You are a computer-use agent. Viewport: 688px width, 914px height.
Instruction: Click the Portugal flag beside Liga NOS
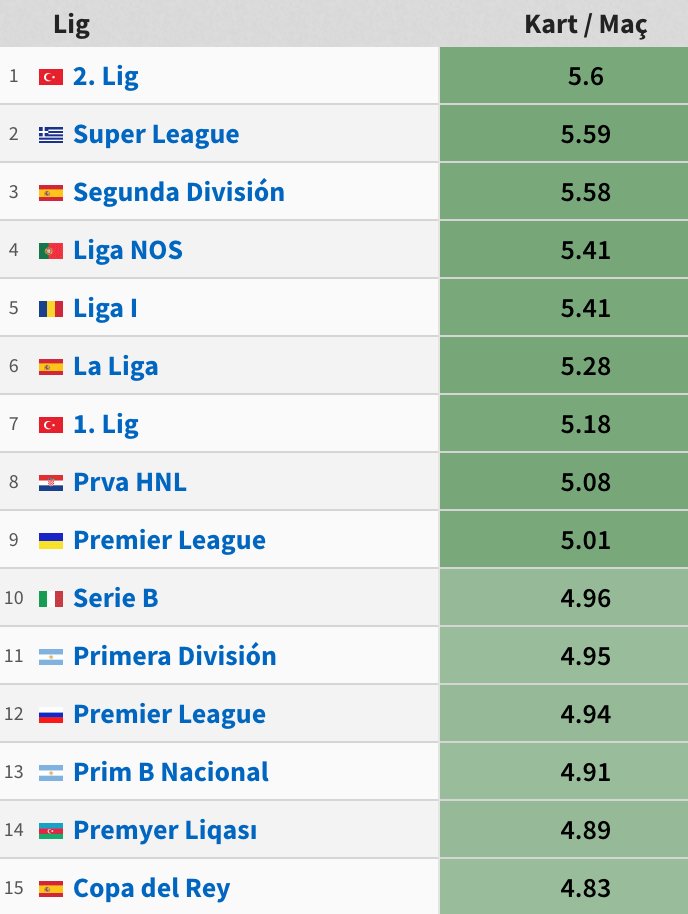tap(51, 251)
